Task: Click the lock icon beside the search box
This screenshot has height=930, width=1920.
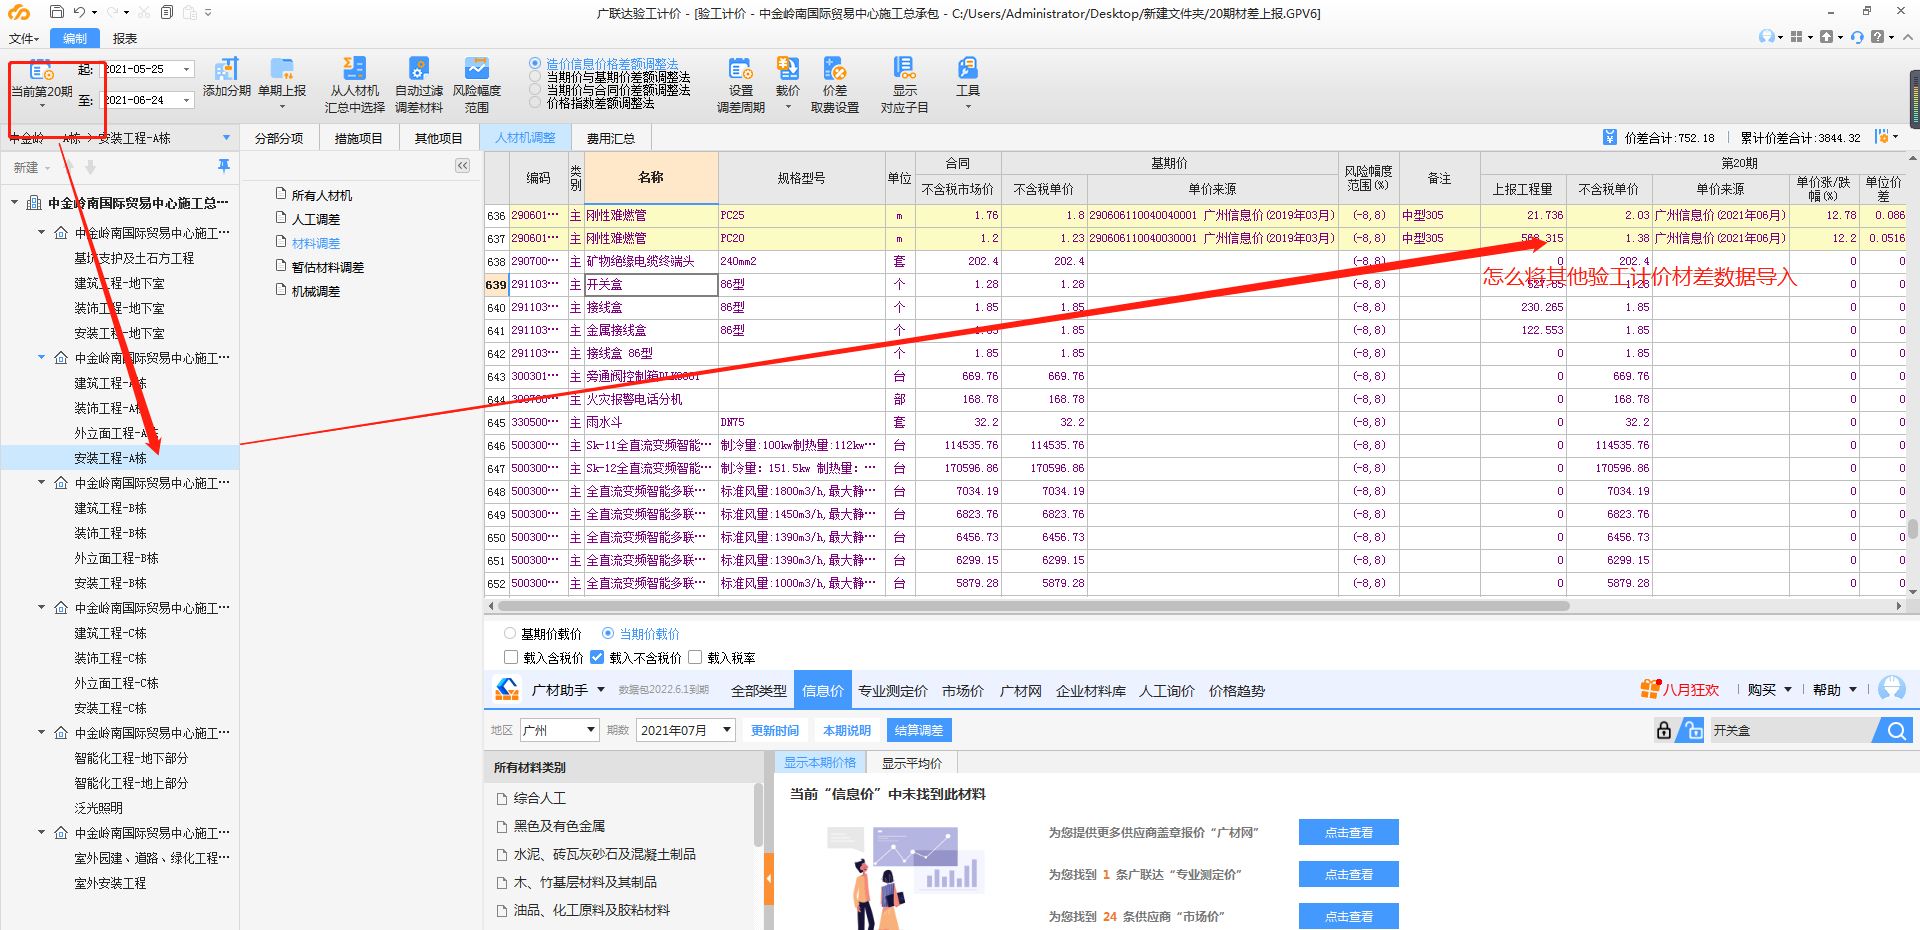Action: click(x=1663, y=731)
